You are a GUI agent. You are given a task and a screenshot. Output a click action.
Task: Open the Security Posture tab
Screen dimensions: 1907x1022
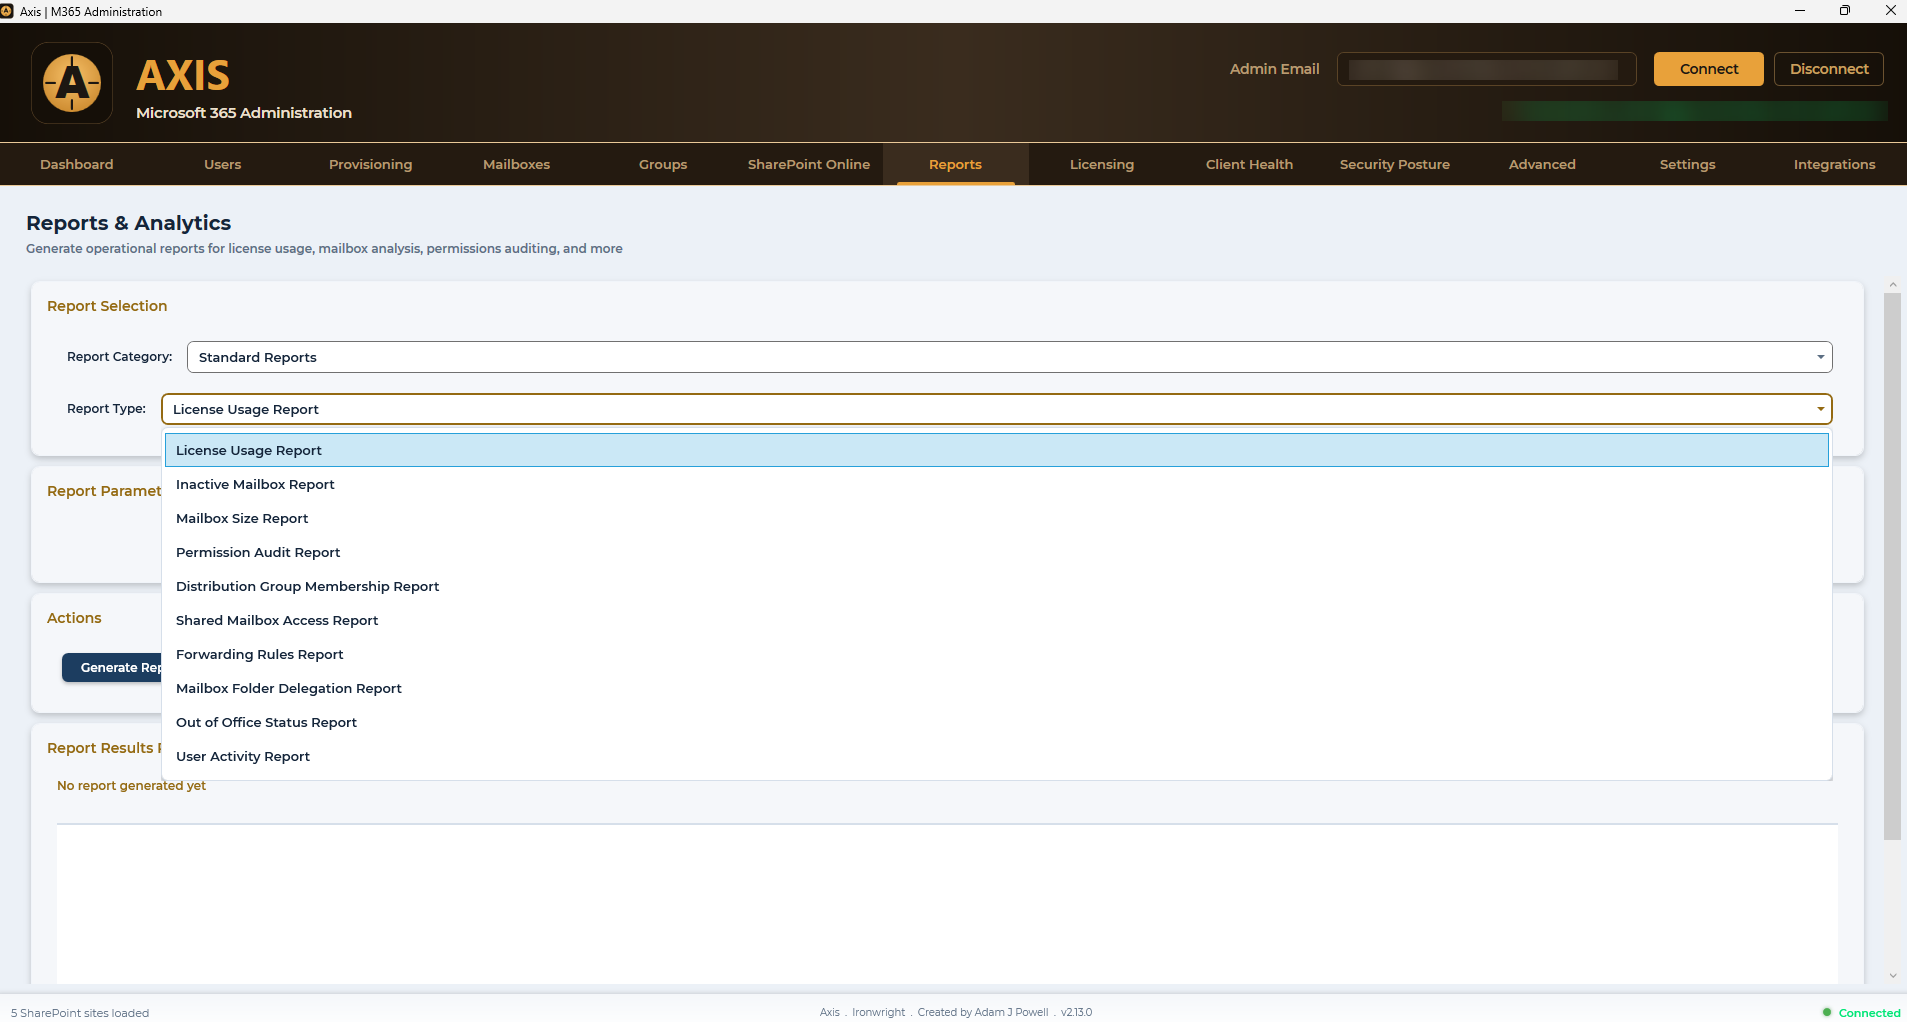click(1395, 164)
